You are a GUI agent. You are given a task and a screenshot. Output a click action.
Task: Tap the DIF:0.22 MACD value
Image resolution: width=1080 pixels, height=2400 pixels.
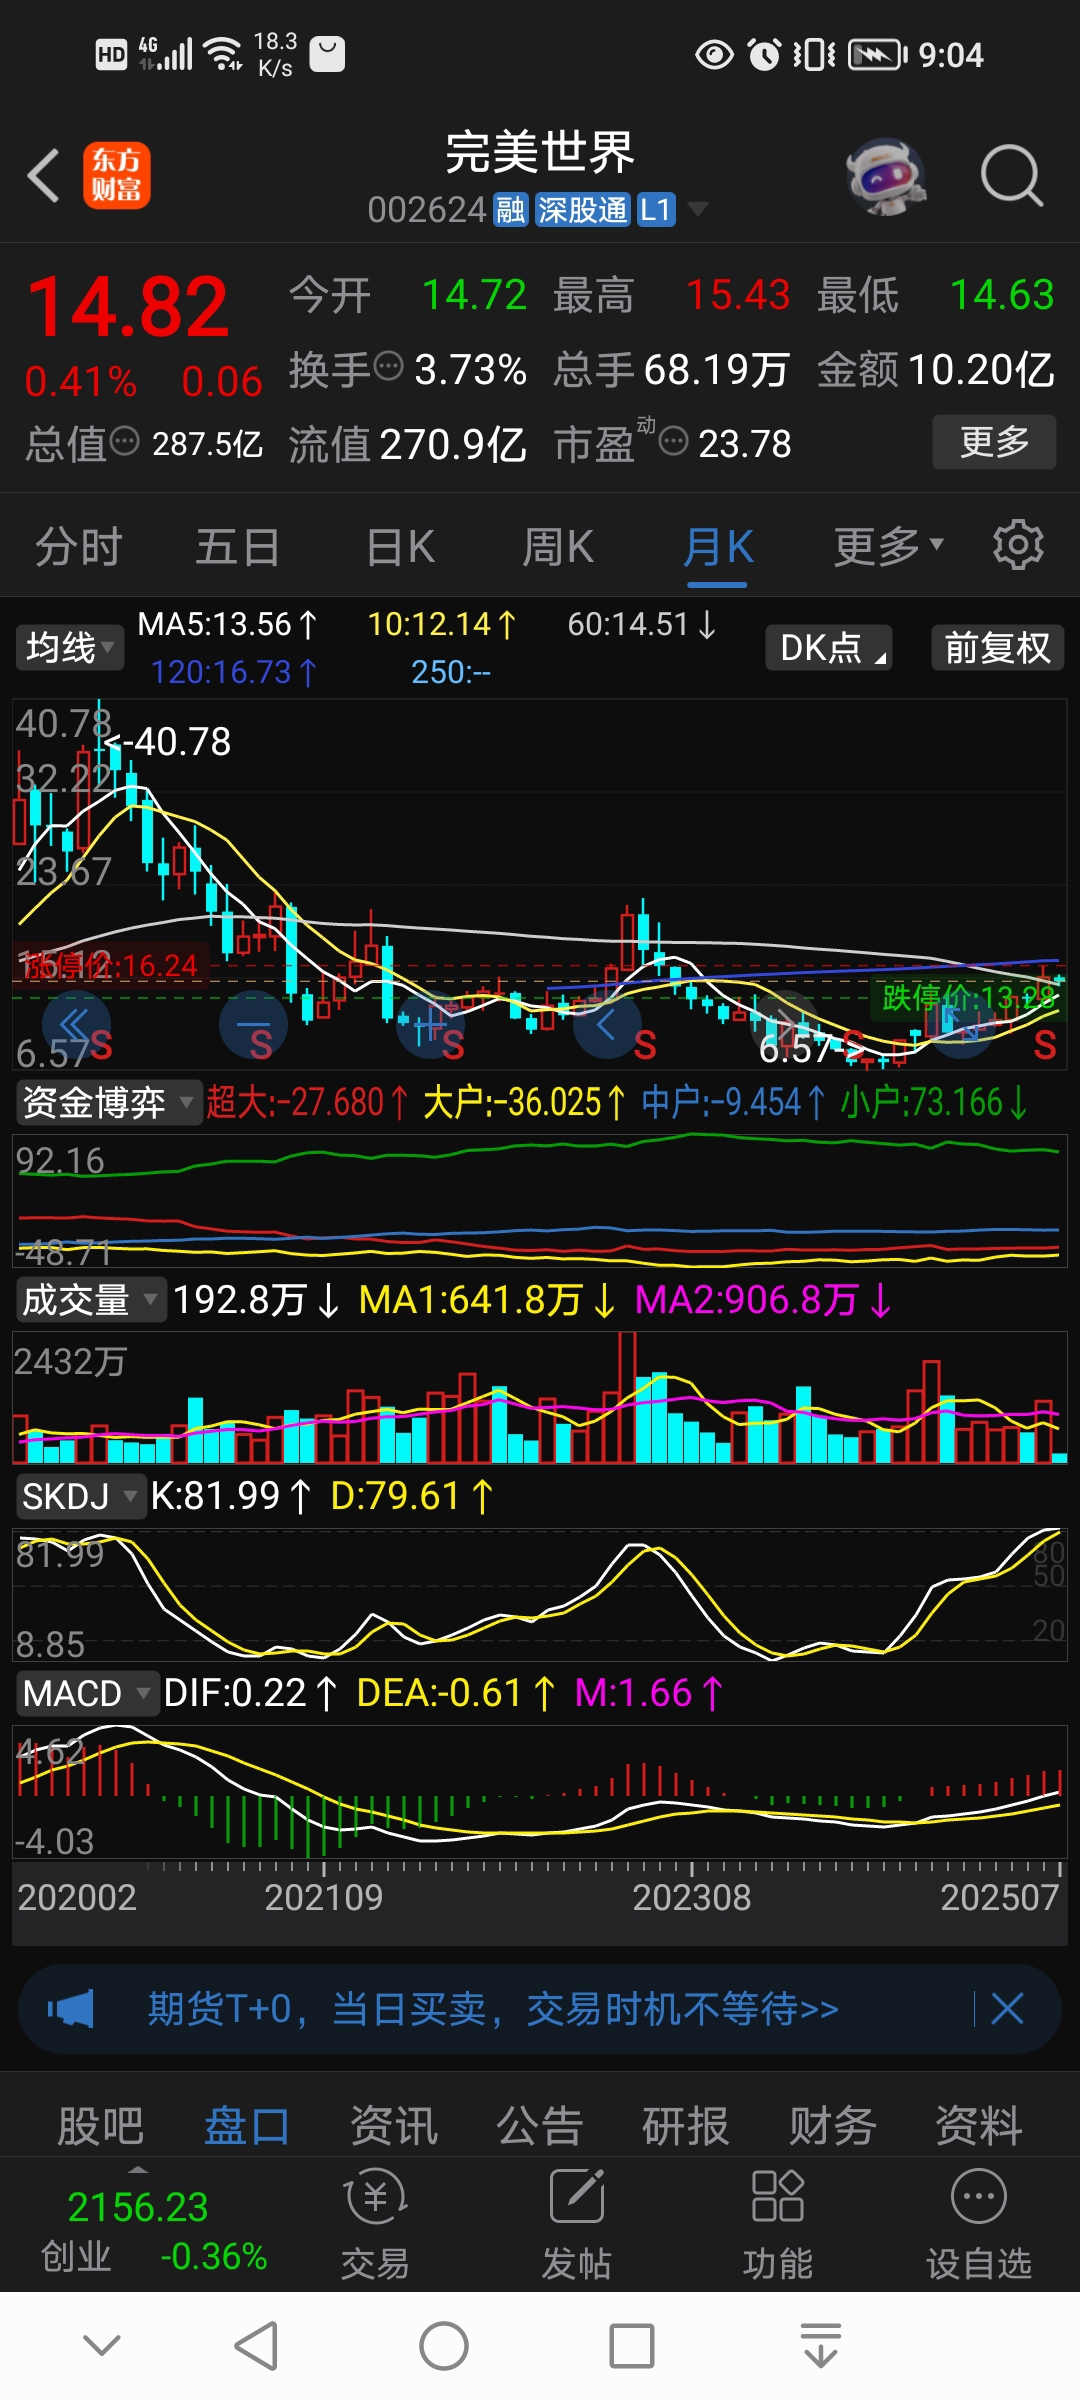(x=250, y=1693)
